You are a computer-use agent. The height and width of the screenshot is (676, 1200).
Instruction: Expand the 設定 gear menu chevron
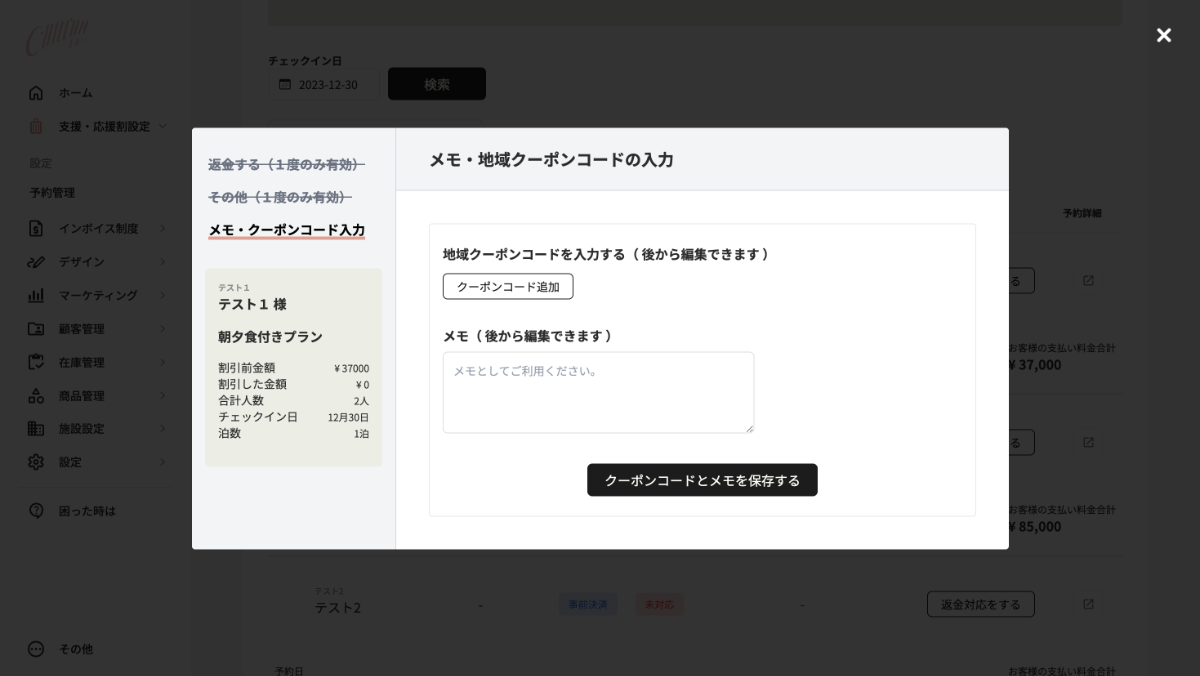[163, 462]
